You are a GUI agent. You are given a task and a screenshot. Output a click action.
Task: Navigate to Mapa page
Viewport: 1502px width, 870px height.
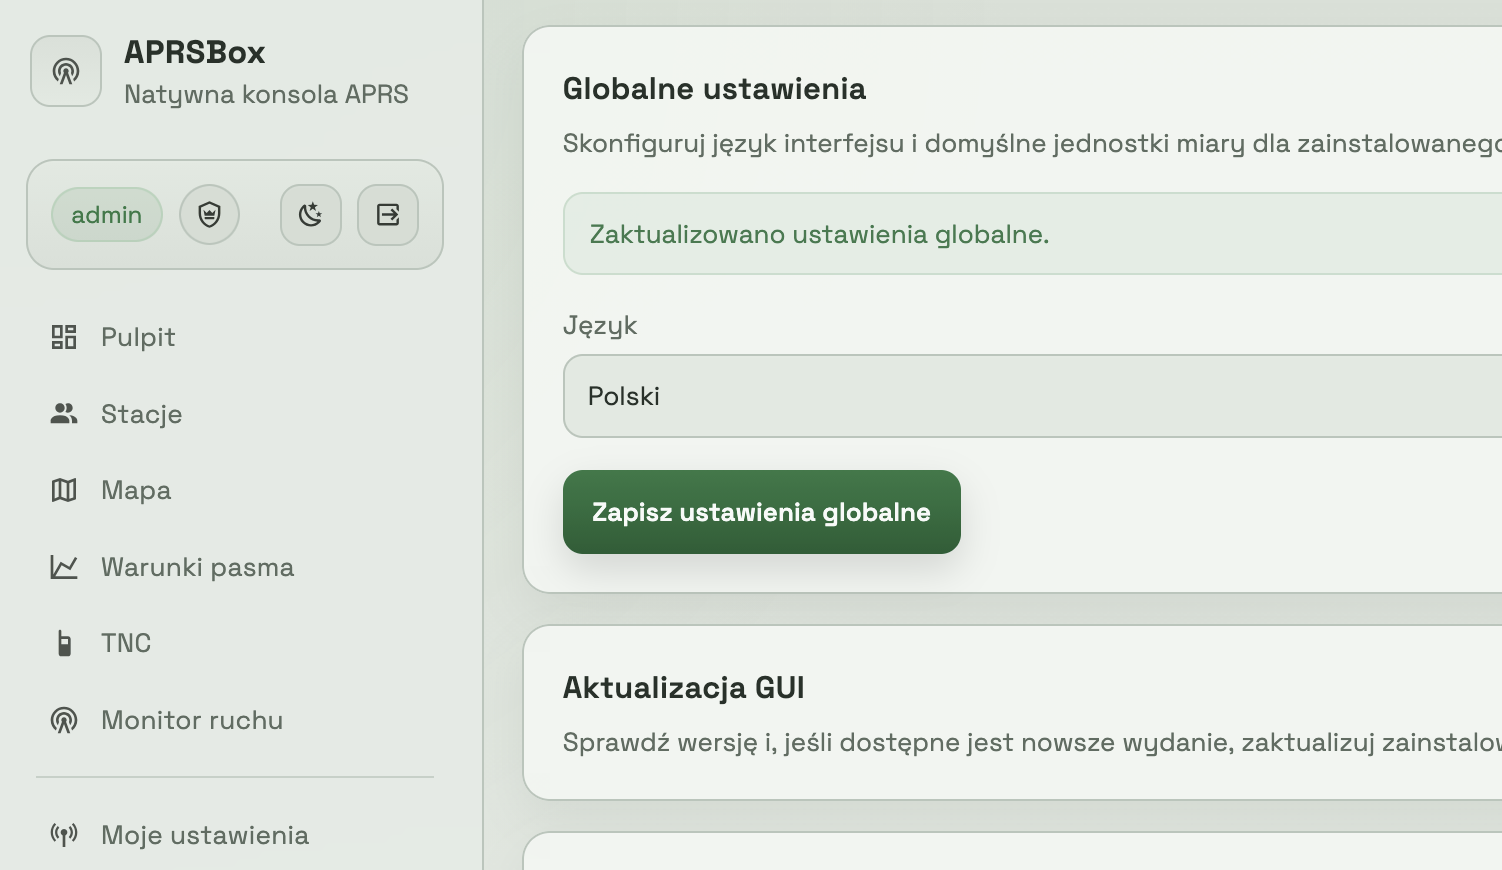136,490
